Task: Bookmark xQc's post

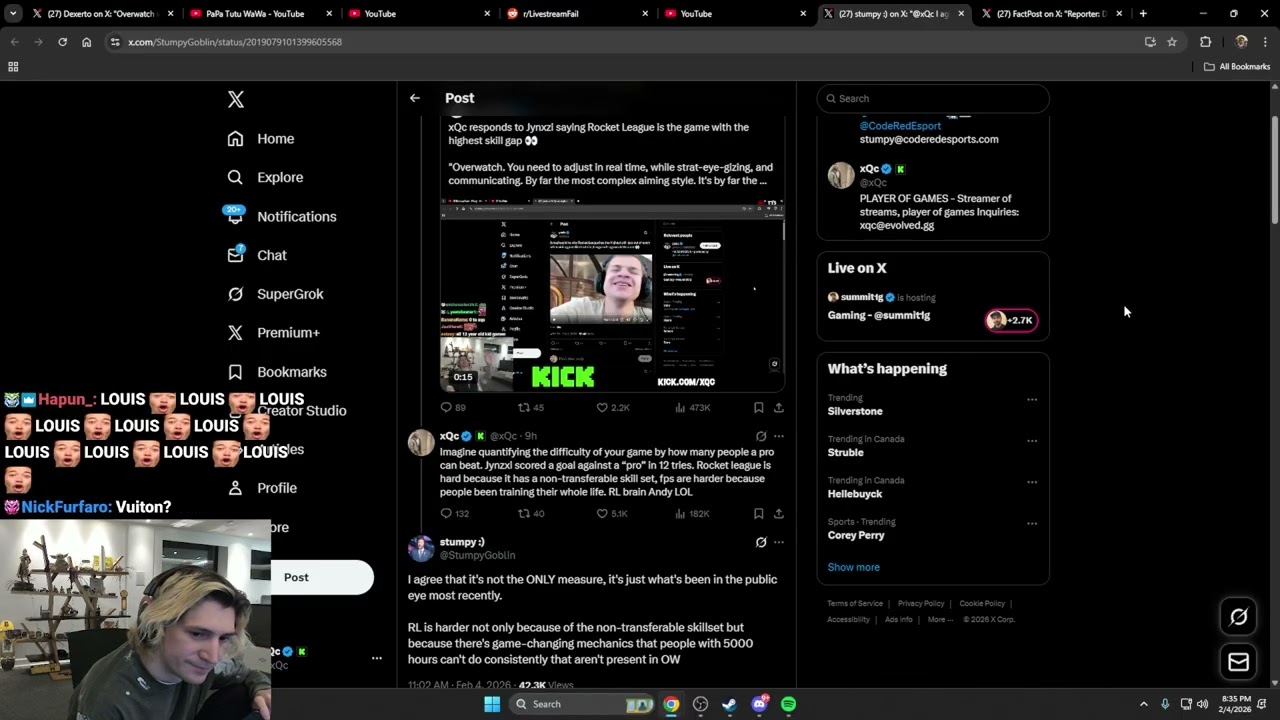Action: coord(758,514)
